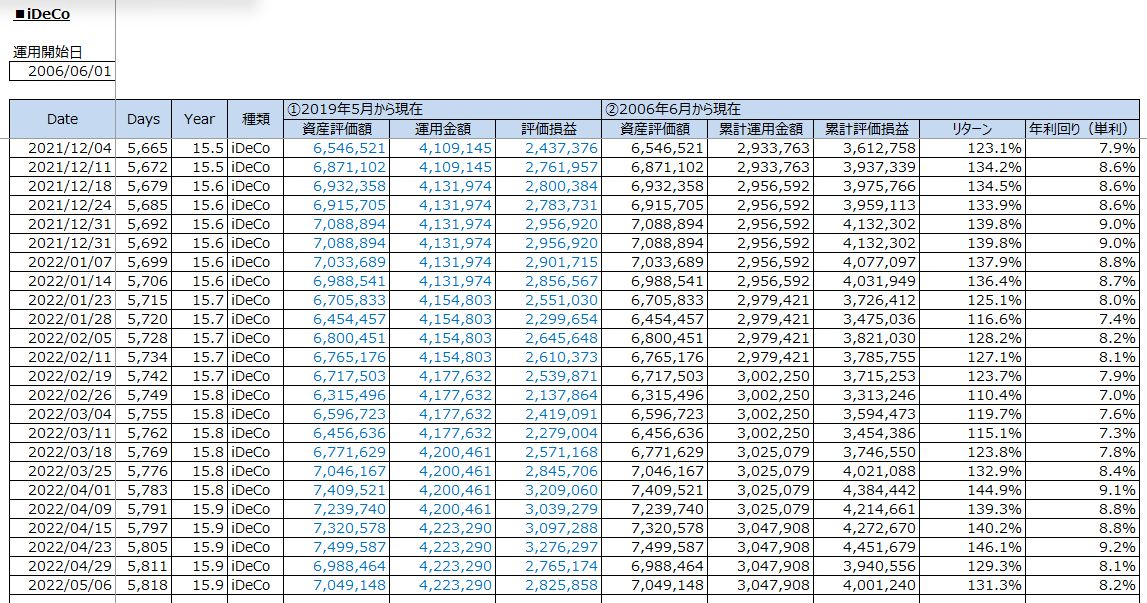This screenshot has height=603, width=1147.
Task: Select the リターン column header
Action: (x=972, y=129)
